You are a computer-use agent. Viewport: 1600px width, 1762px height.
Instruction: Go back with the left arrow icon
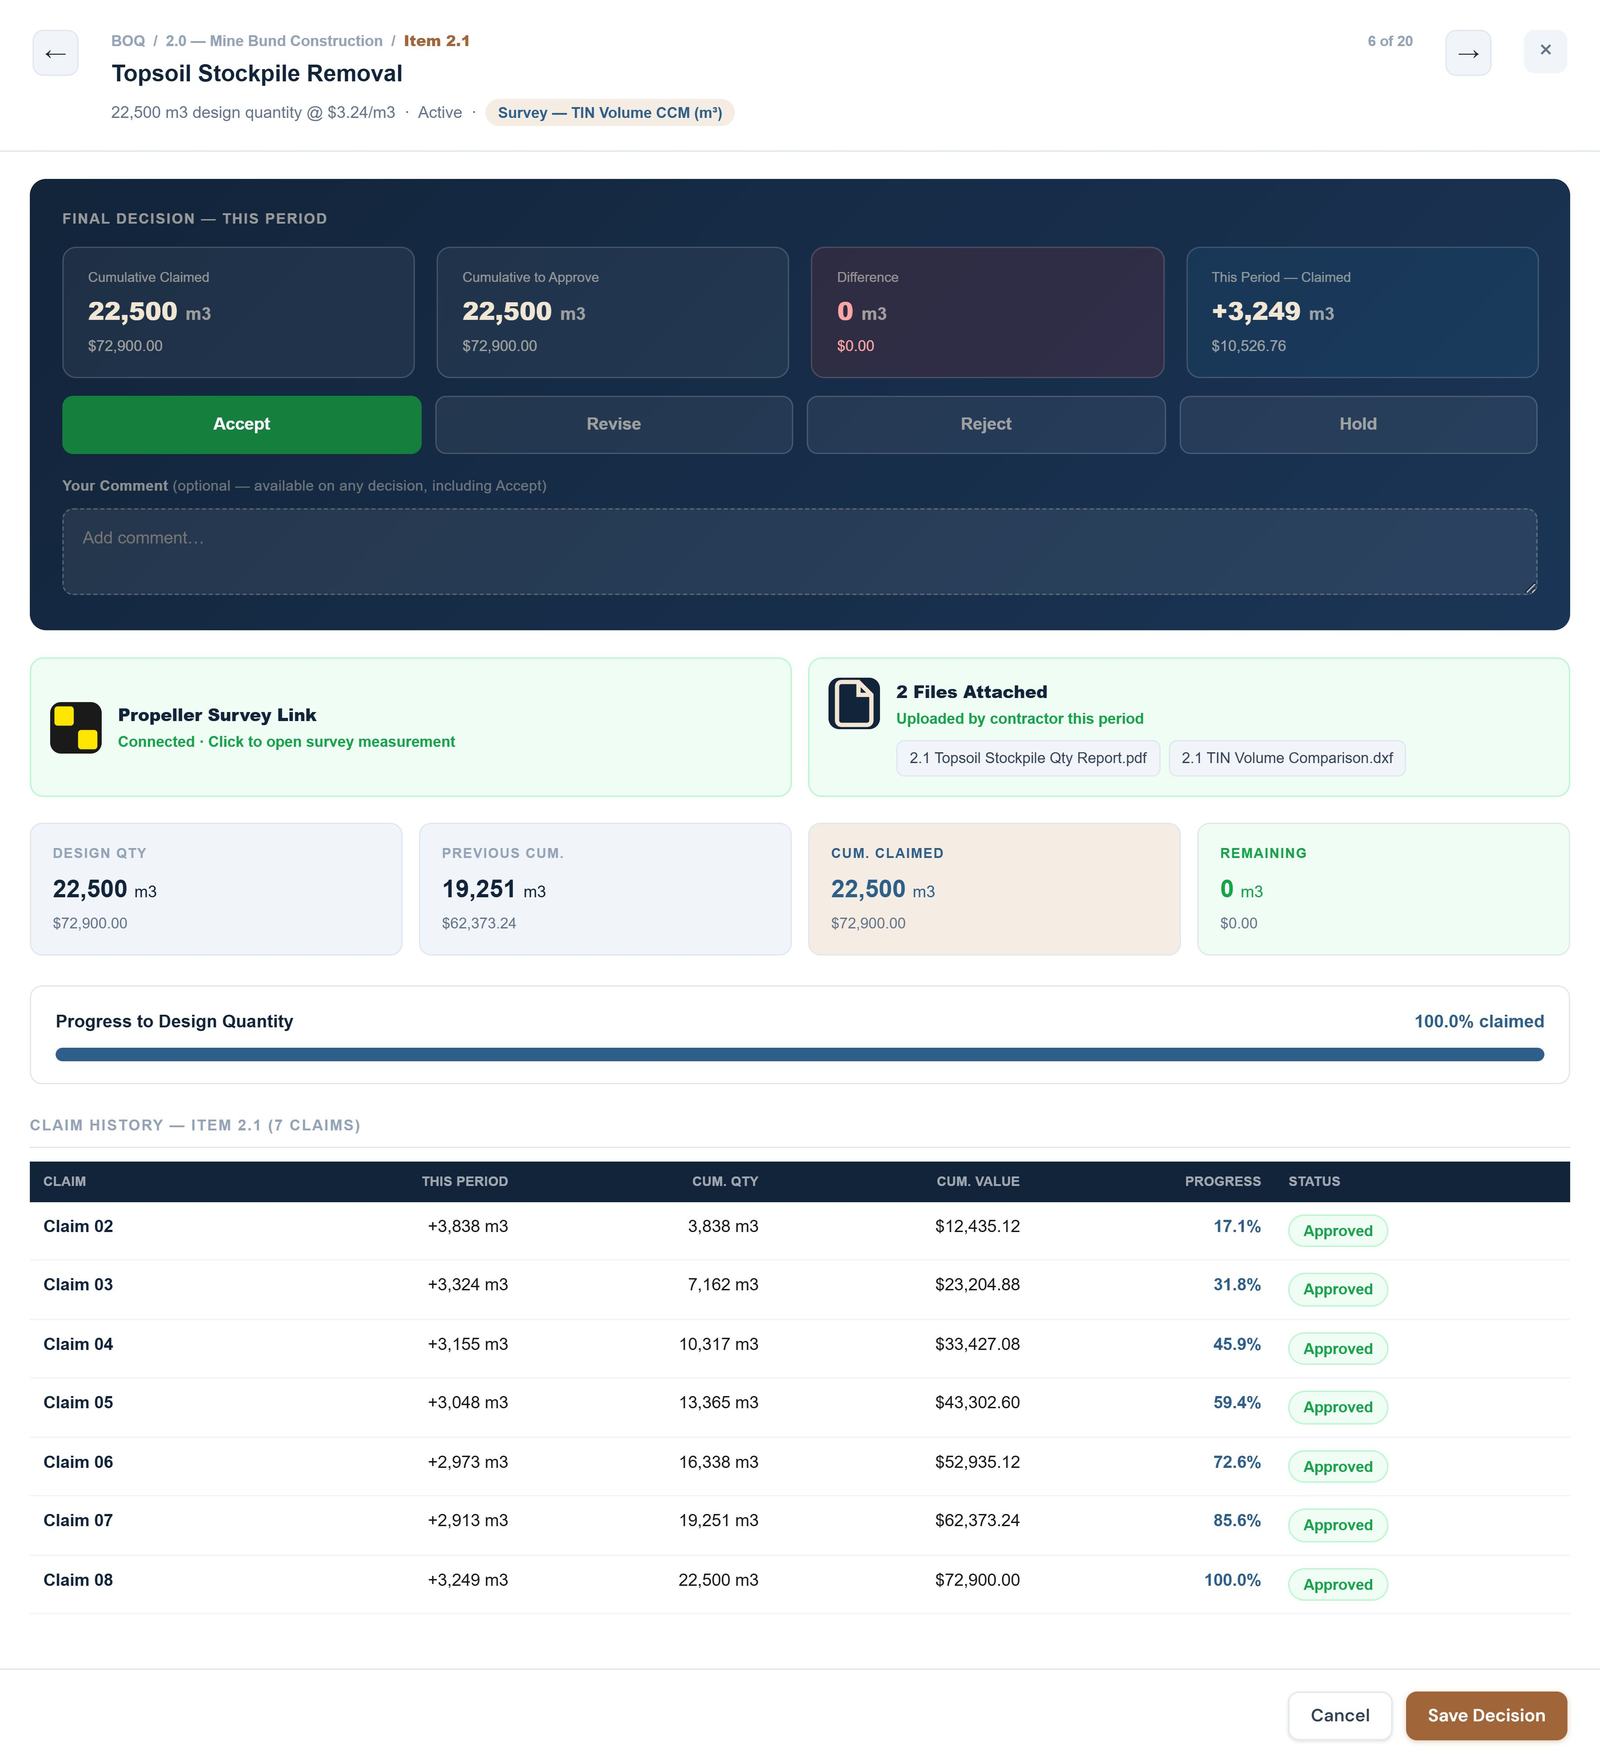pyautogui.click(x=55, y=53)
